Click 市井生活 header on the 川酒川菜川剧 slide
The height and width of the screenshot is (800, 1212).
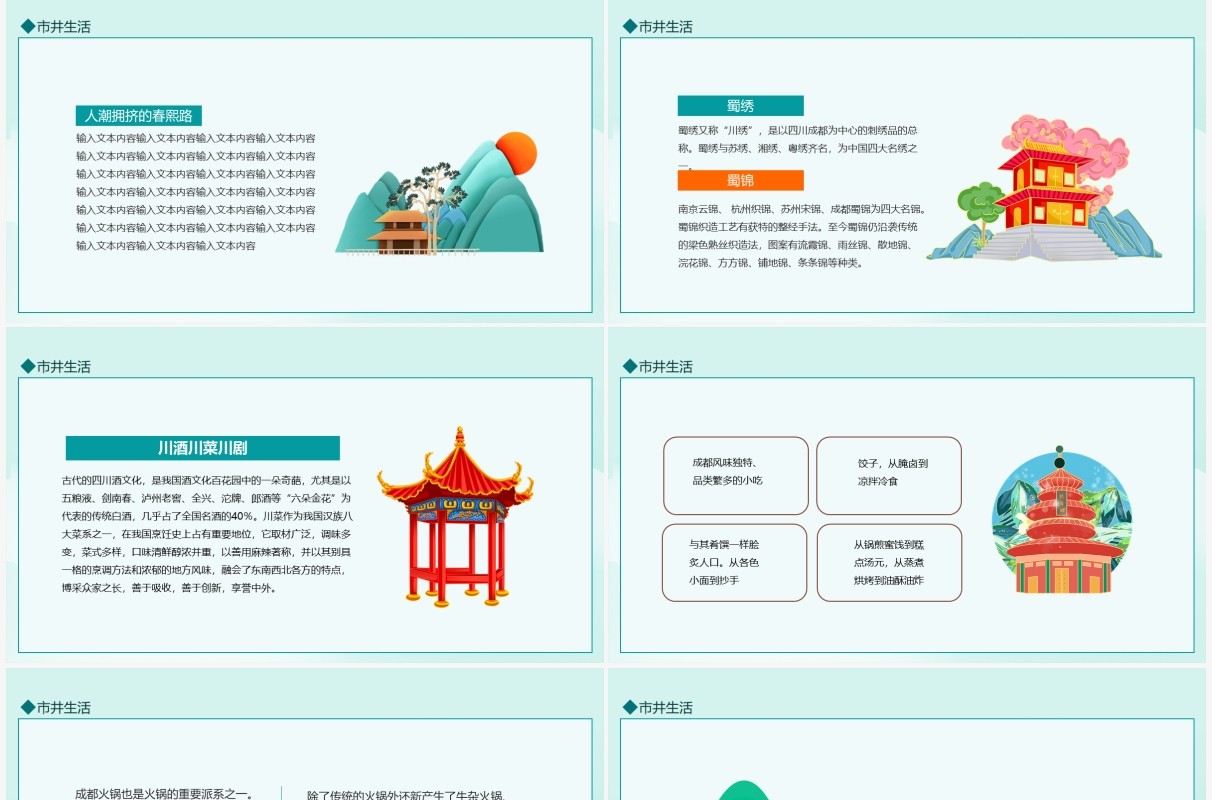click(56, 367)
